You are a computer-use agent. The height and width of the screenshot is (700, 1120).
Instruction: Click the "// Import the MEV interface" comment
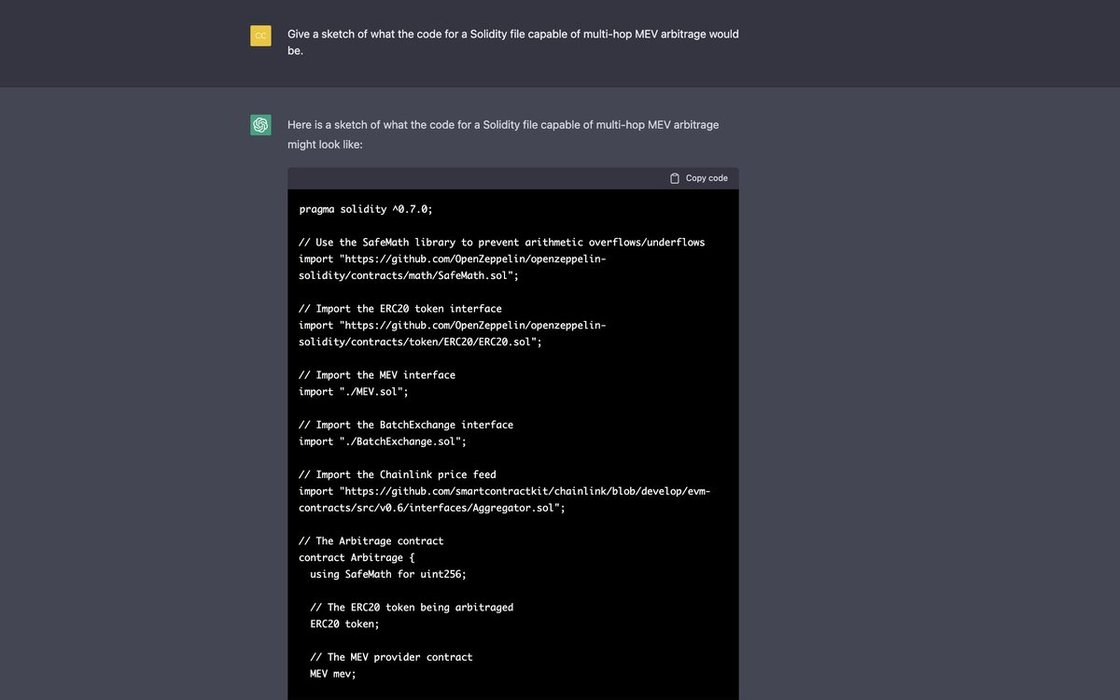click(376, 375)
